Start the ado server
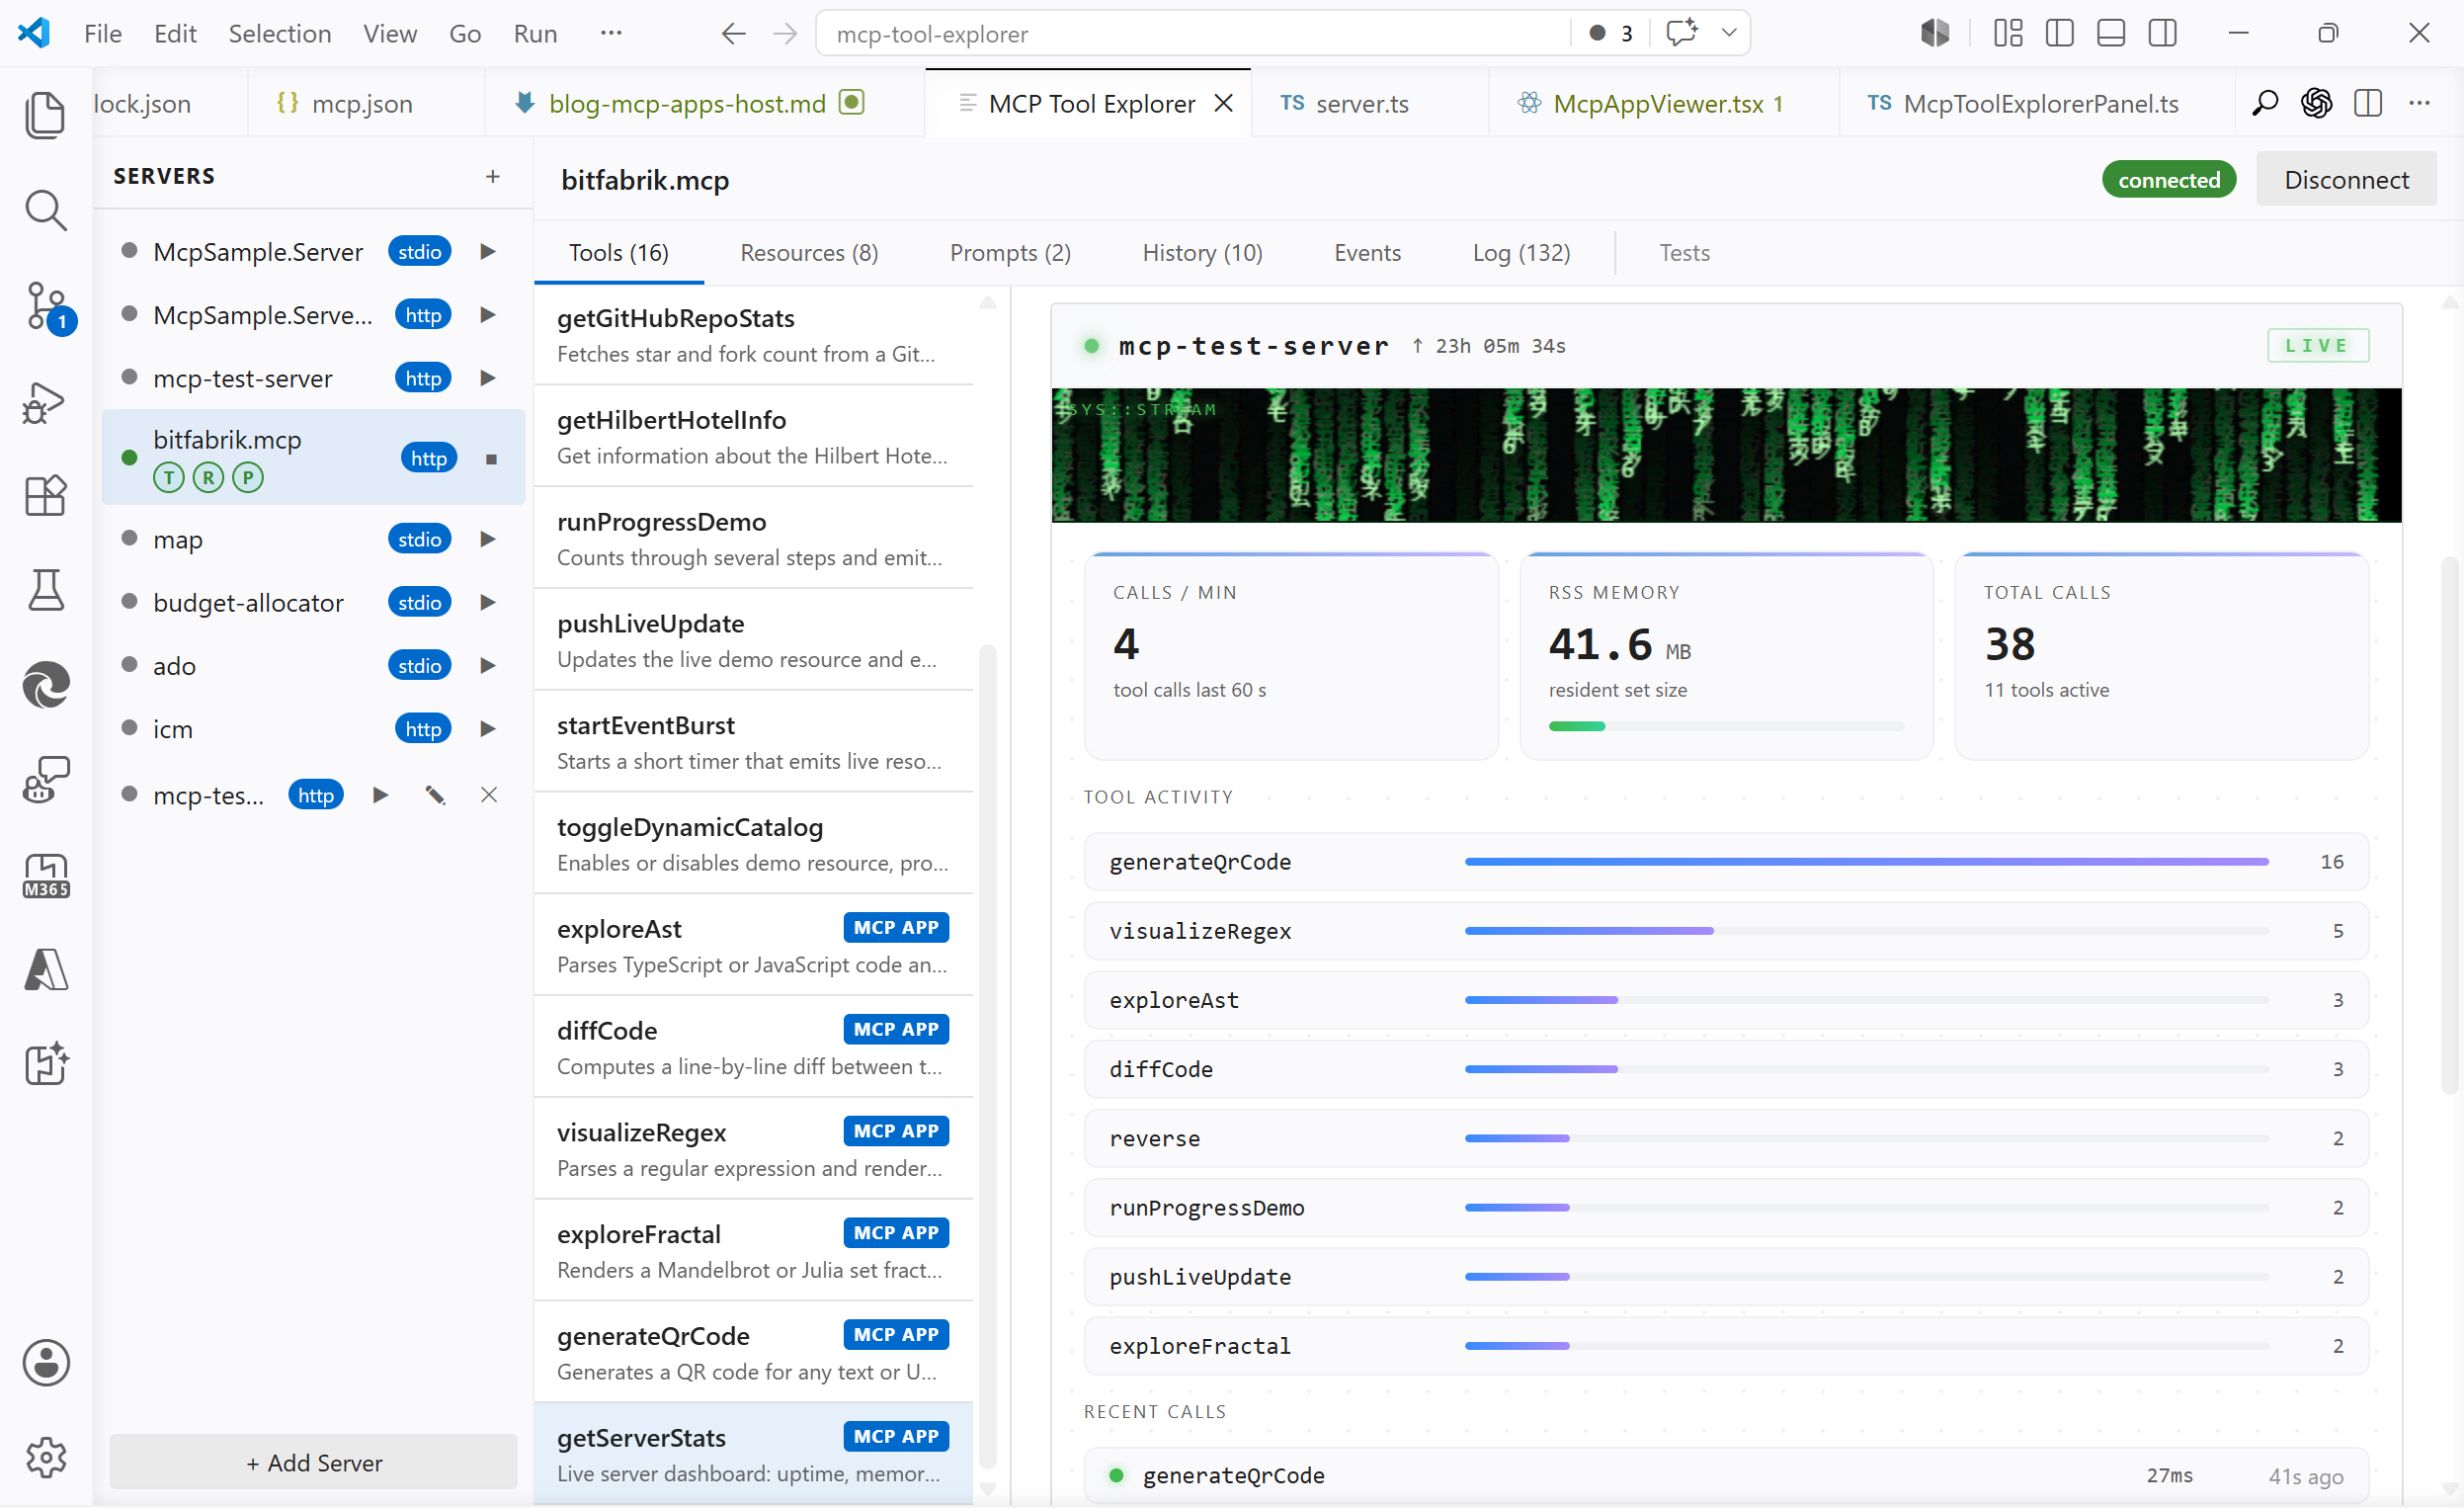Image resolution: width=2464 pixels, height=1508 pixels. pyautogui.click(x=488, y=665)
